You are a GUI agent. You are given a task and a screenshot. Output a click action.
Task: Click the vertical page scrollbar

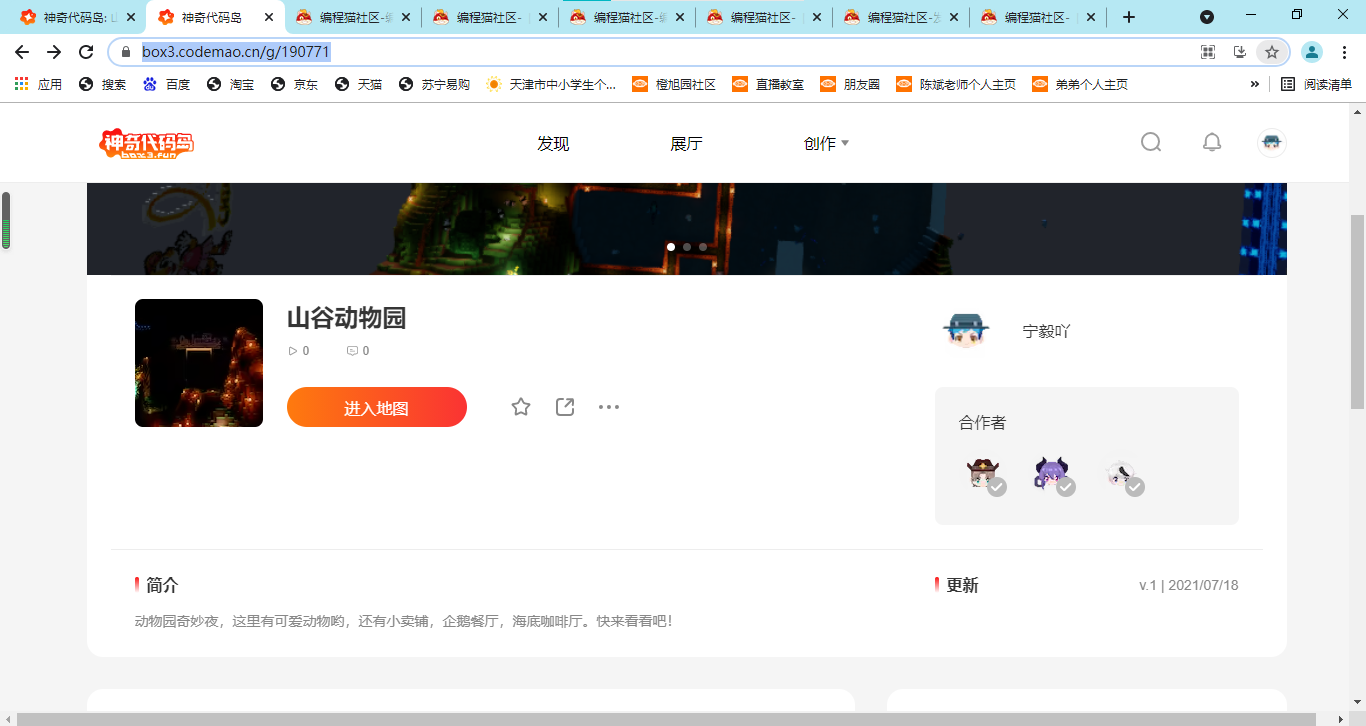[x=1357, y=310]
